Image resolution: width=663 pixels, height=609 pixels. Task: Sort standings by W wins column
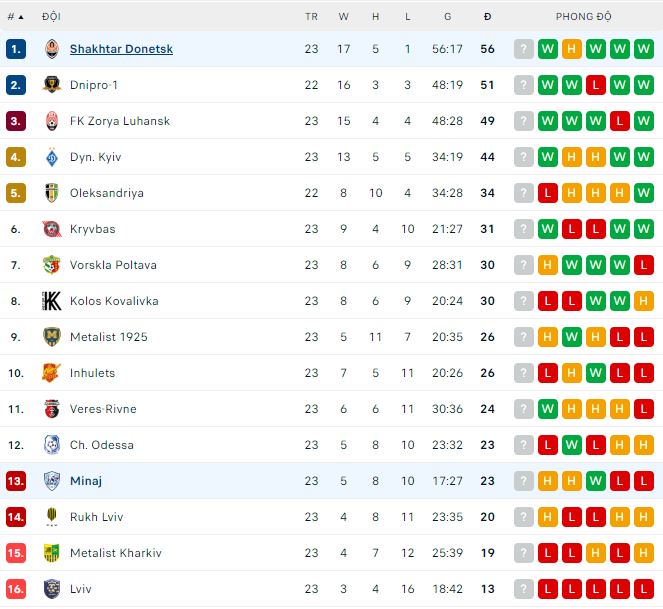click(x=344, y=17)
